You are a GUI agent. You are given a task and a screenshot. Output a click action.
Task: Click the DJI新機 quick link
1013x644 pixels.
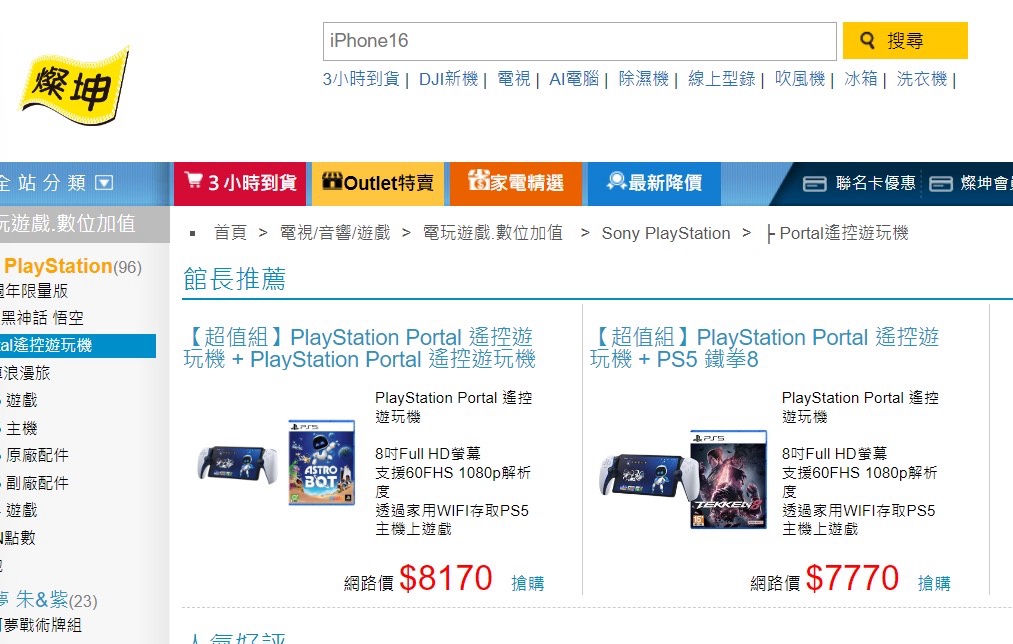click(x=448, y=79)
